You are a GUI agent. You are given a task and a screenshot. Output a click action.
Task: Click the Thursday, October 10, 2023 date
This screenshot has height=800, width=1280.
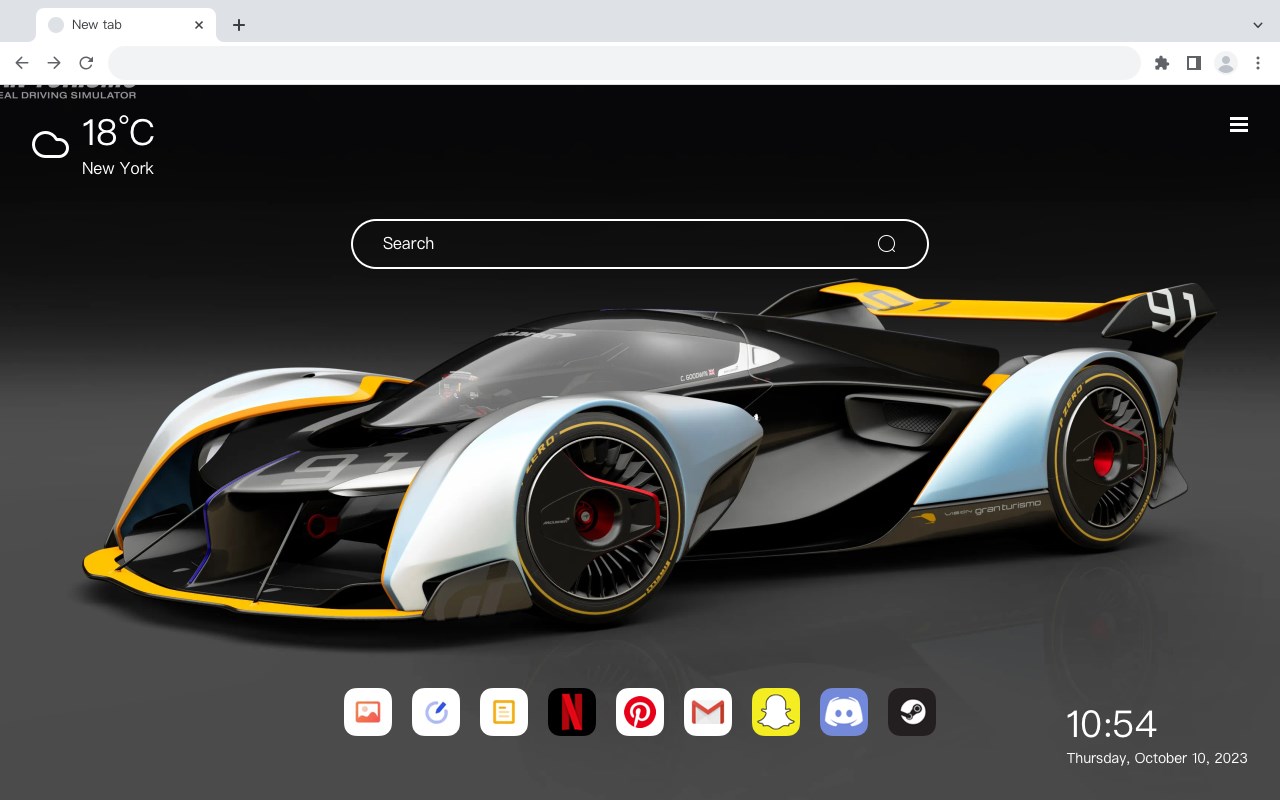(1157, 758)
